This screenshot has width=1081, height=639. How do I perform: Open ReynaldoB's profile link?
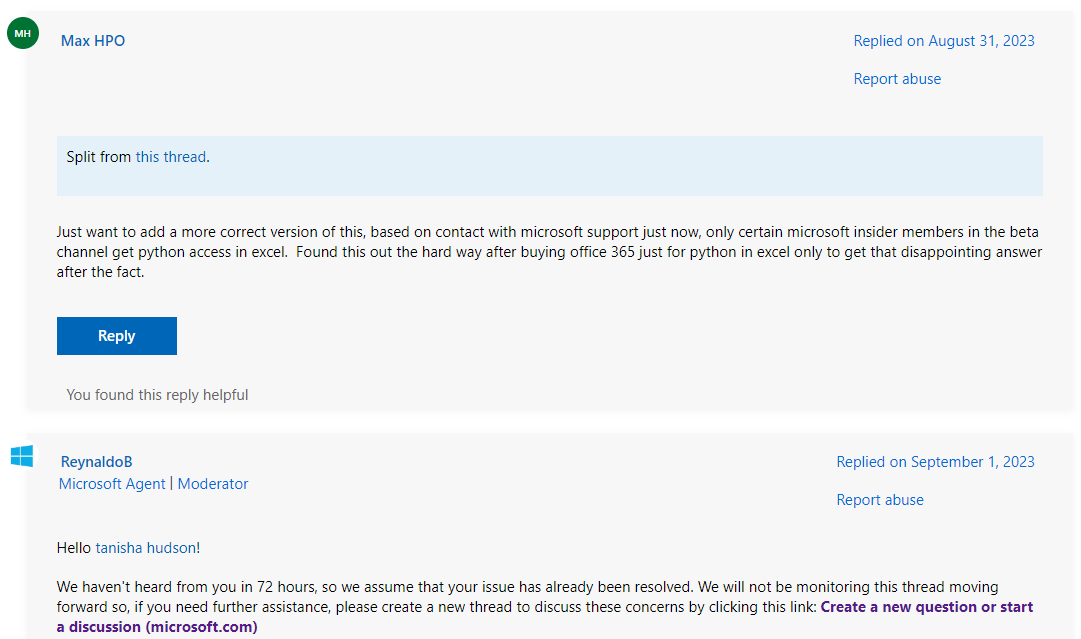97,462
